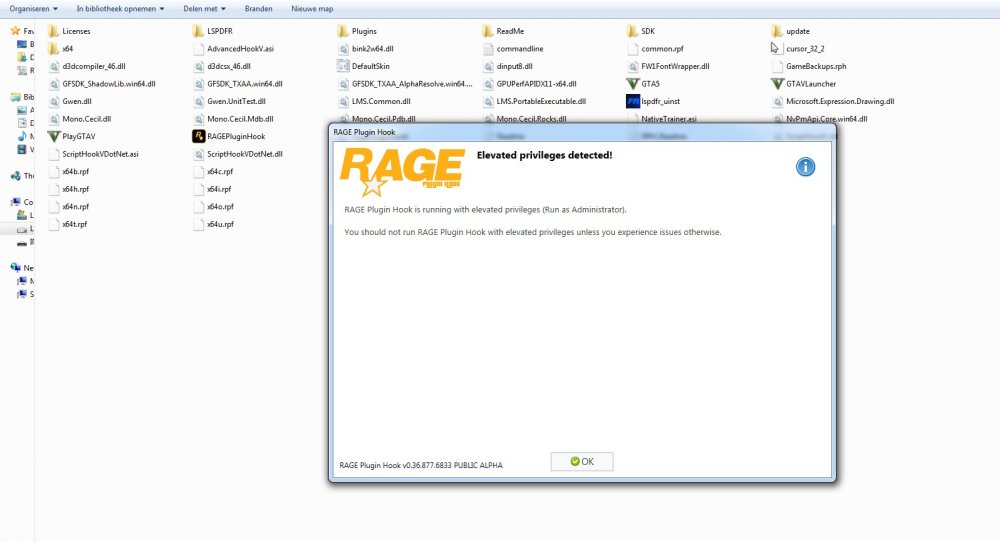Select the file named GFSDK_TXAA_AlphaResolve.win64
The image size is (1000, 542).
(412, 84)
